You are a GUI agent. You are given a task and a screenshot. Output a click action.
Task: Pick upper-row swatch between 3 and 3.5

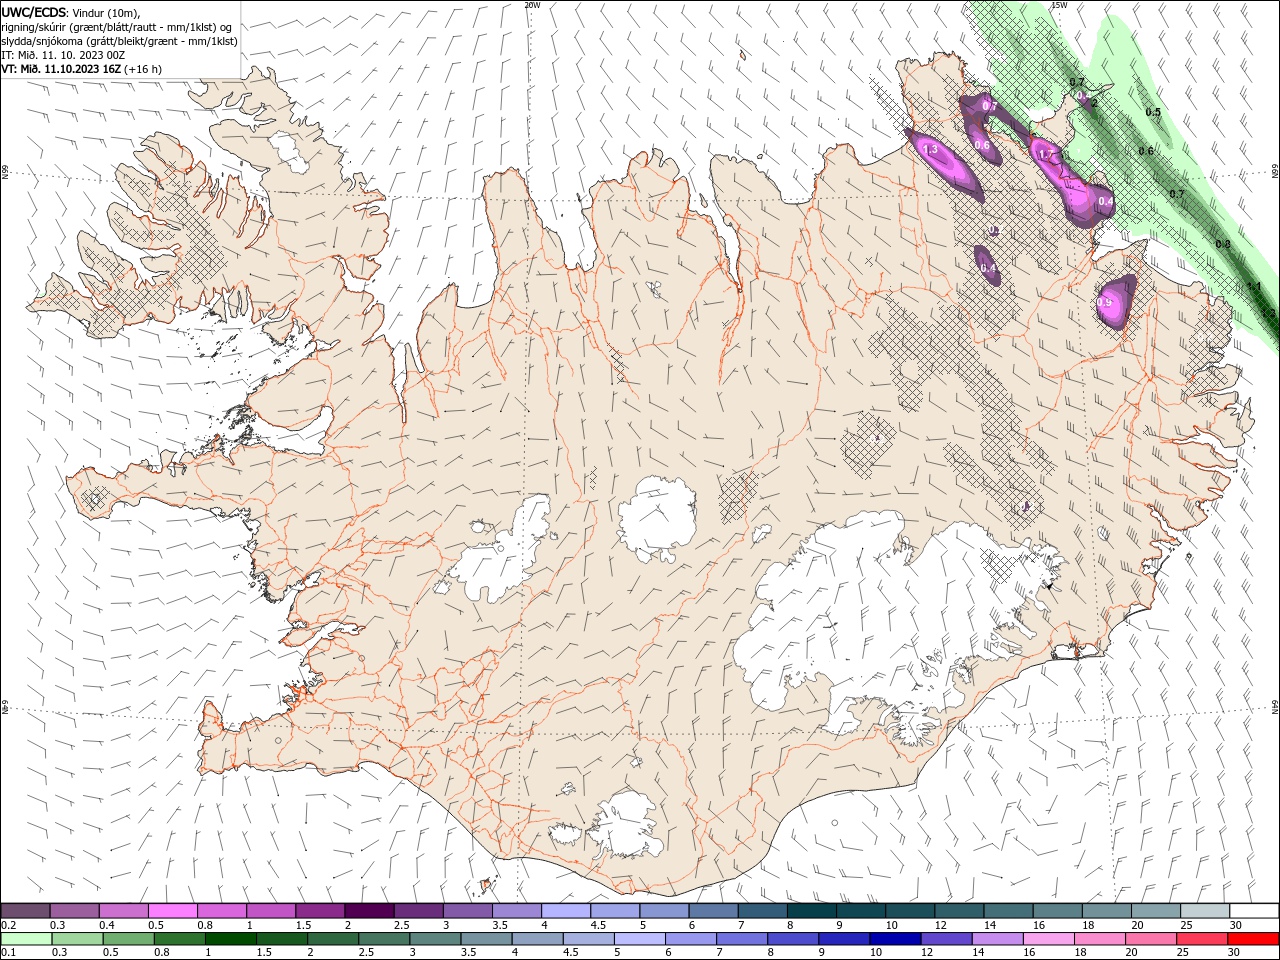[x=468, y=910]
